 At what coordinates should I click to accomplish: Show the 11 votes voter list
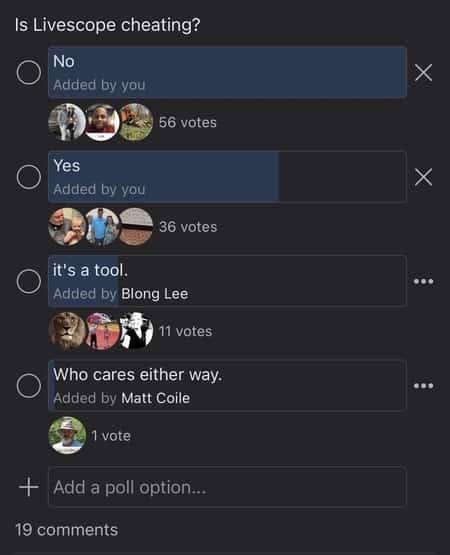click(186, 331)
